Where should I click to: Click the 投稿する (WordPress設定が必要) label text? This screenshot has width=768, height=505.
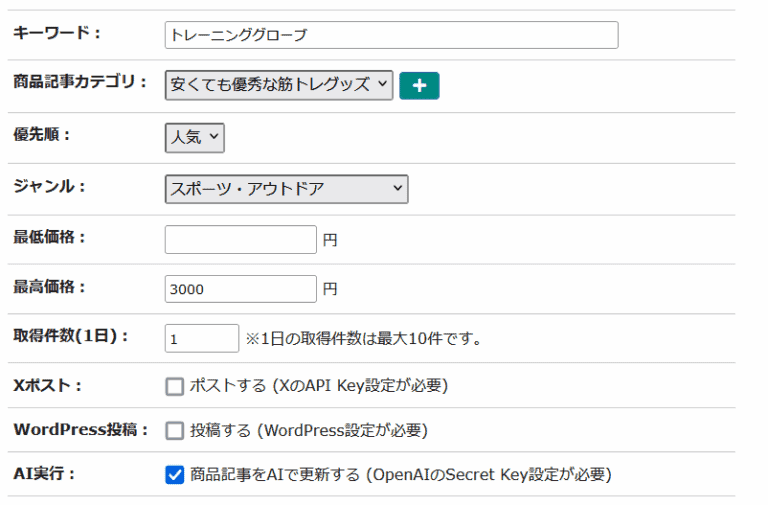(308, 430)
